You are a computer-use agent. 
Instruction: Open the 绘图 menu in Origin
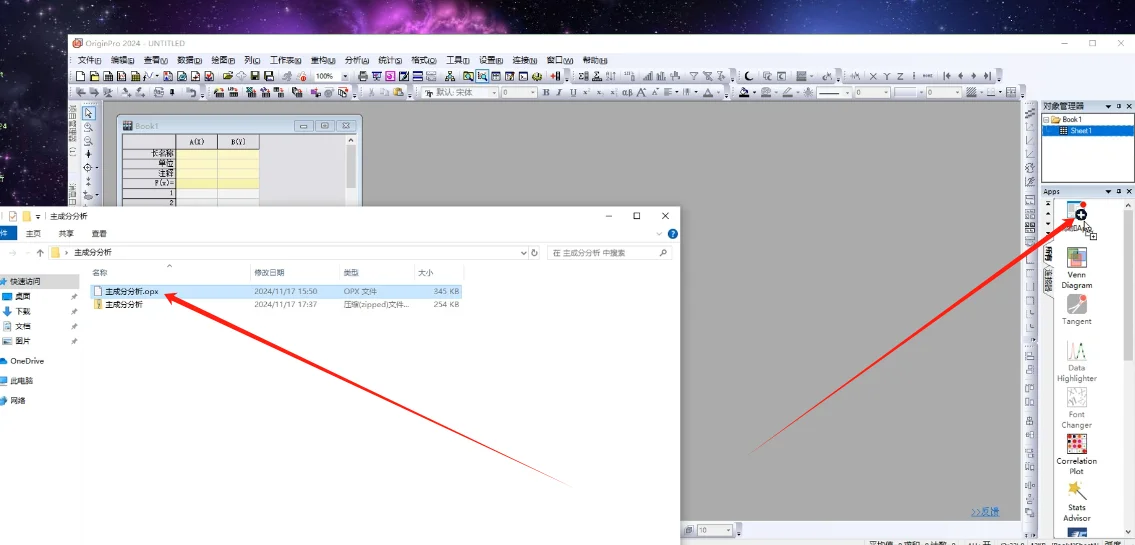(x=222, y=60)
